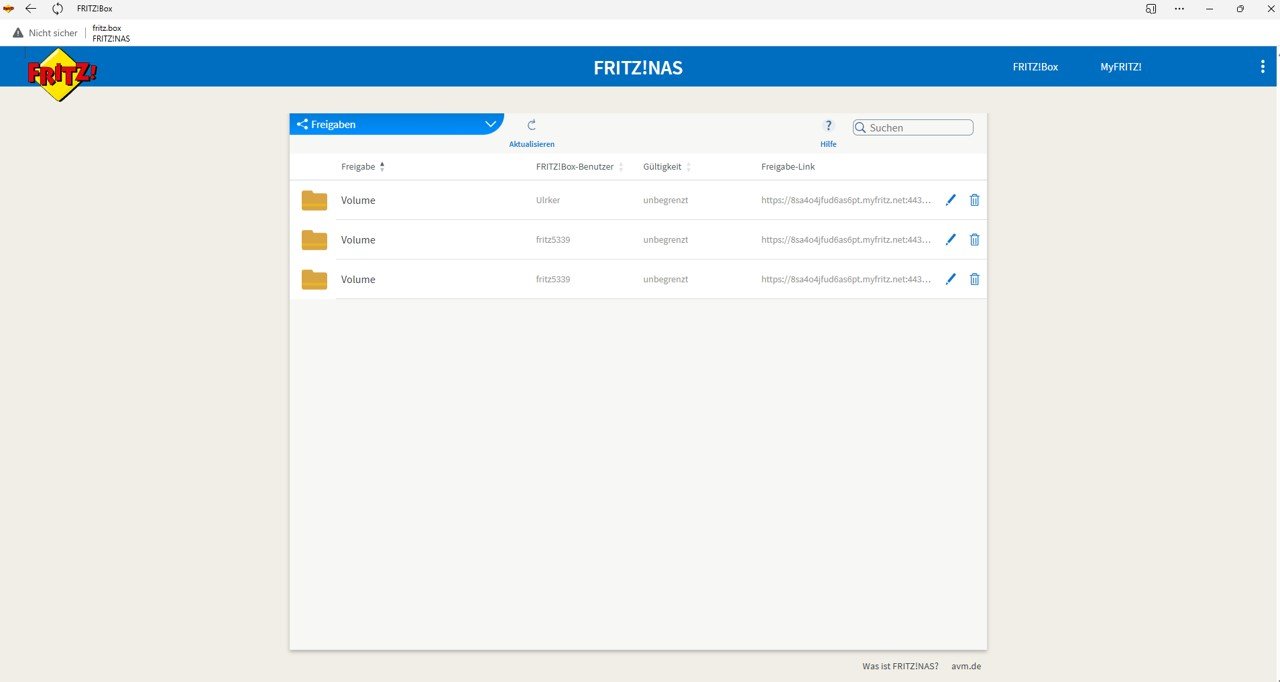1280x682 pixels.
Task: Click magnifier icon in Suchen field
Action: 860,128
